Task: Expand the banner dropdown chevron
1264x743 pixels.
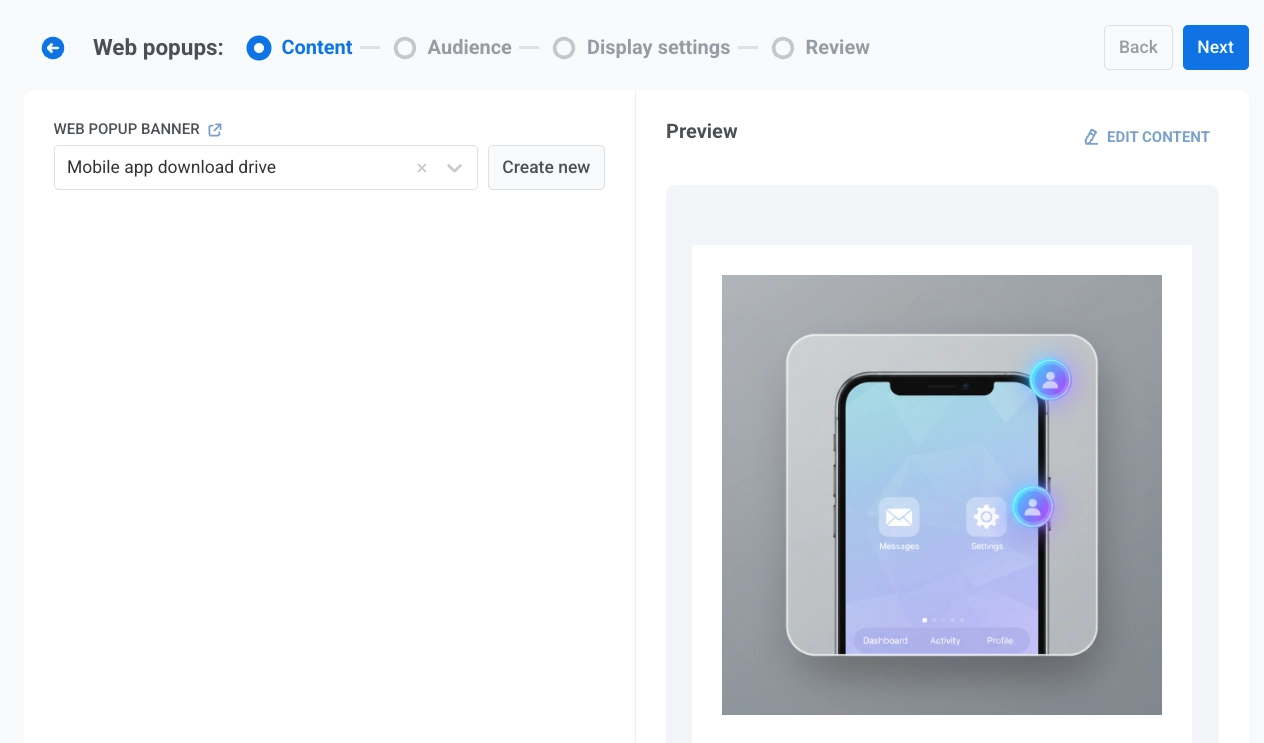Action: click(455, 168)
